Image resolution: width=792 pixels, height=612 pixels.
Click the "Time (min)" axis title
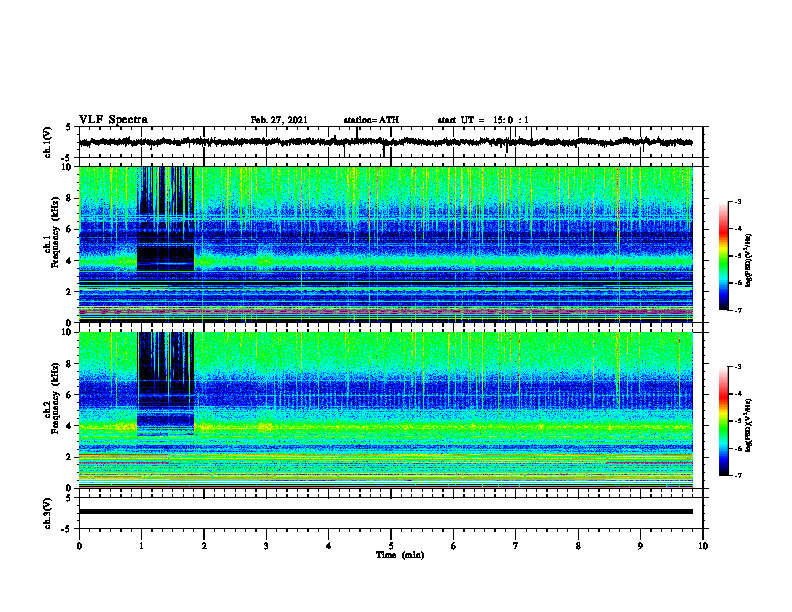(x=400, y=555)
